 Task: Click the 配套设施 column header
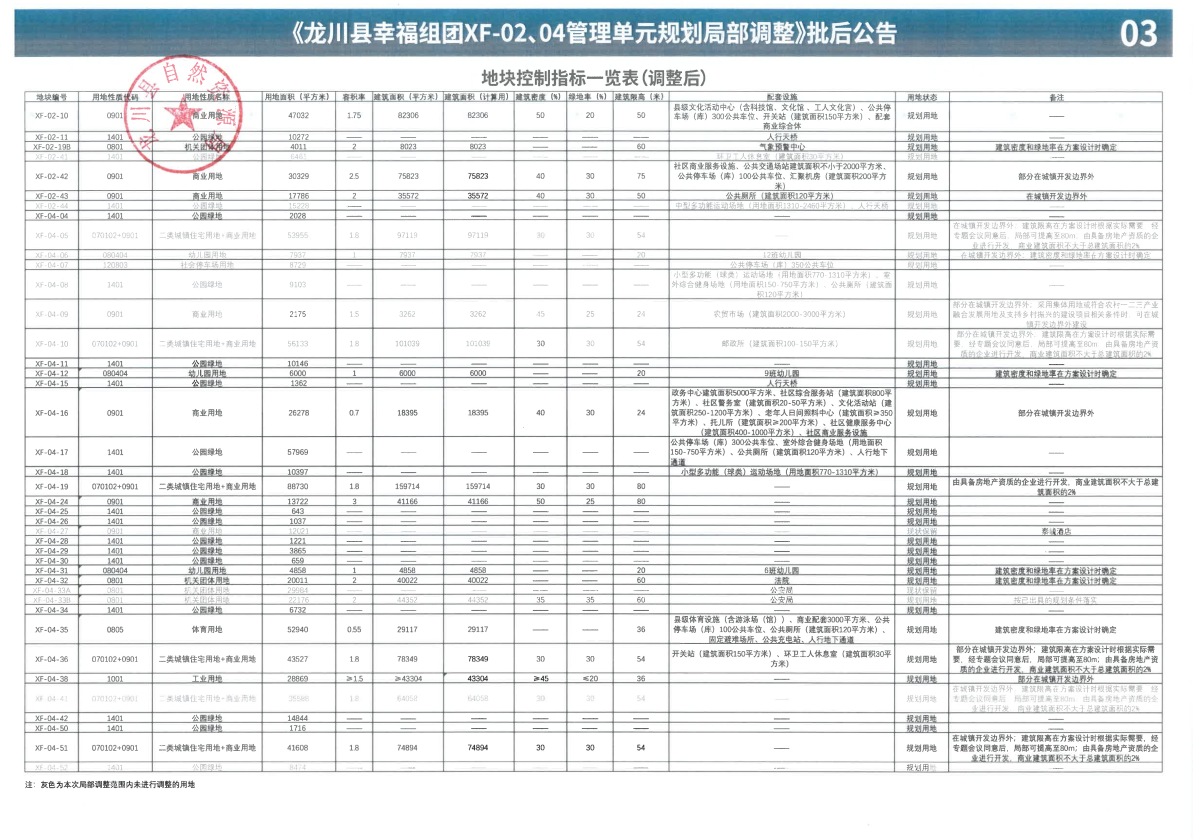[782, 97]
